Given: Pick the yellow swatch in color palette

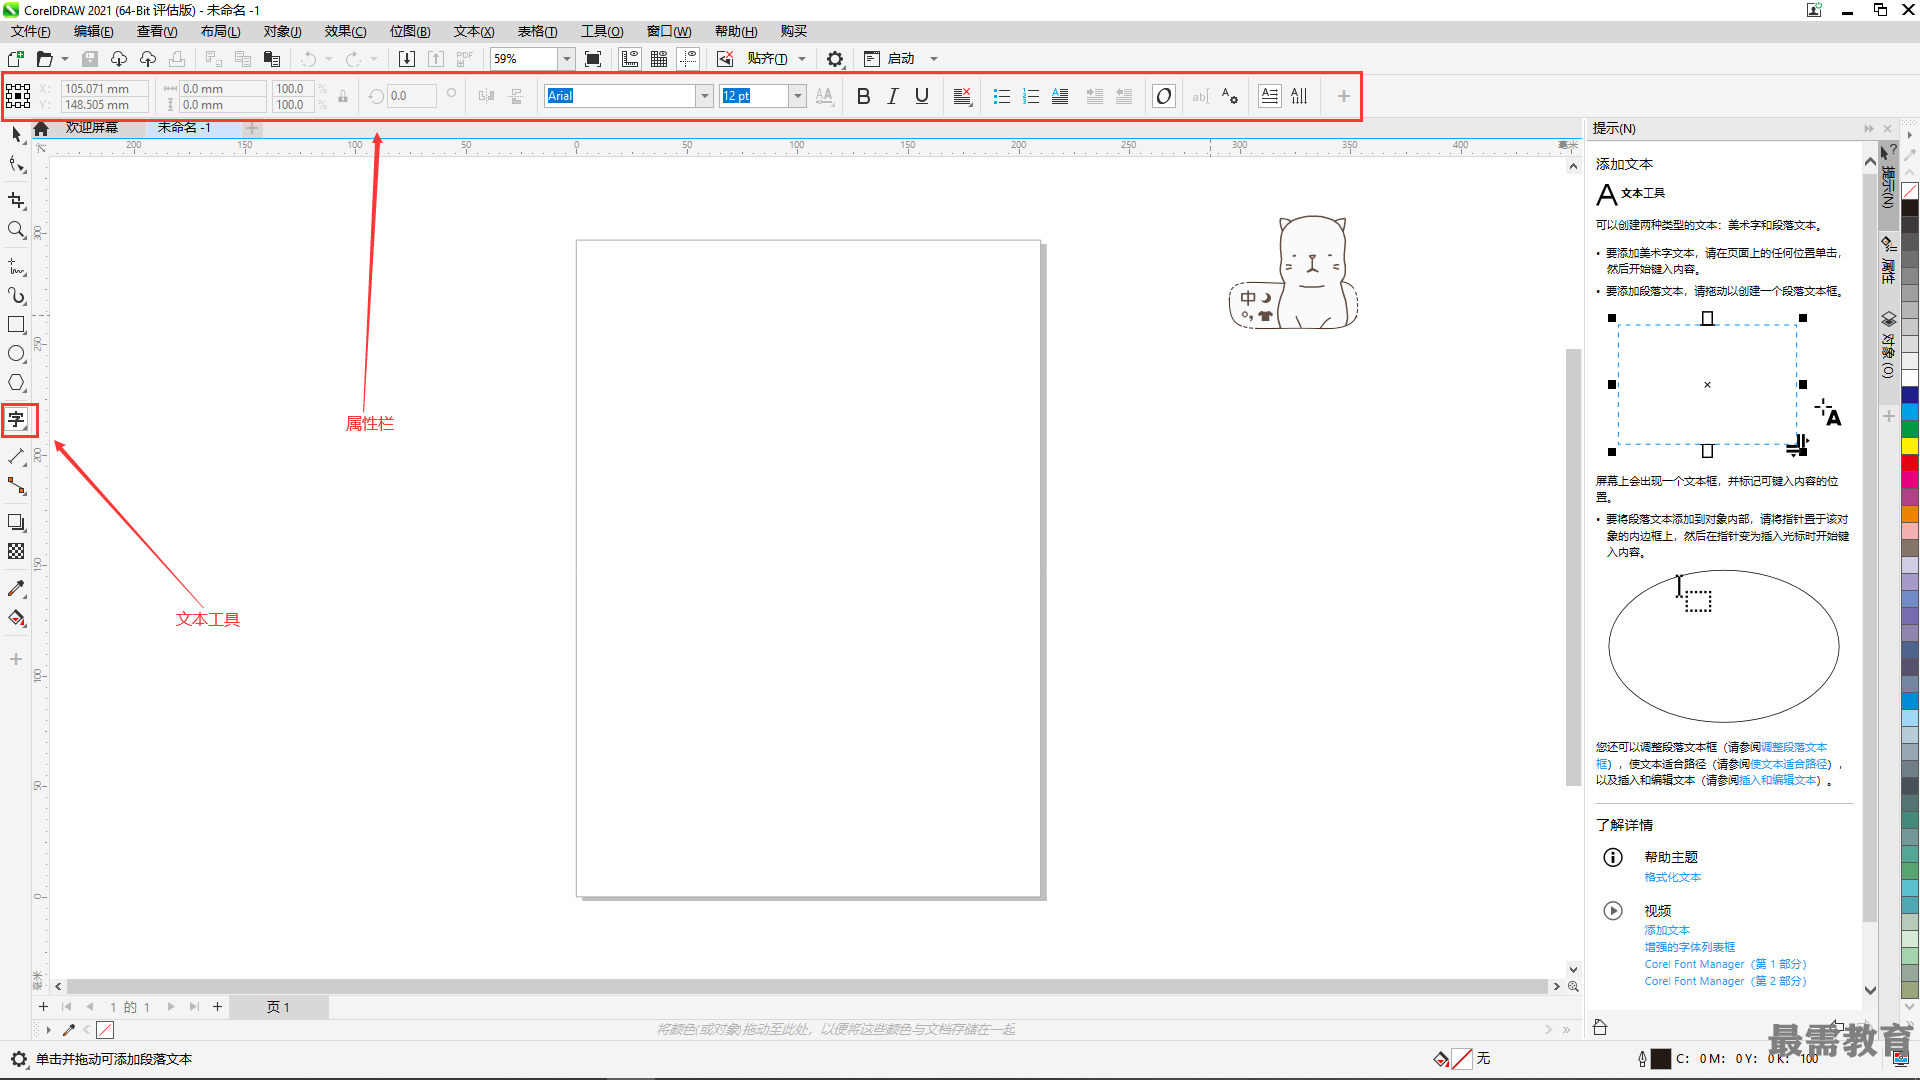Looking at the screenshot, I should [1909, 446].
